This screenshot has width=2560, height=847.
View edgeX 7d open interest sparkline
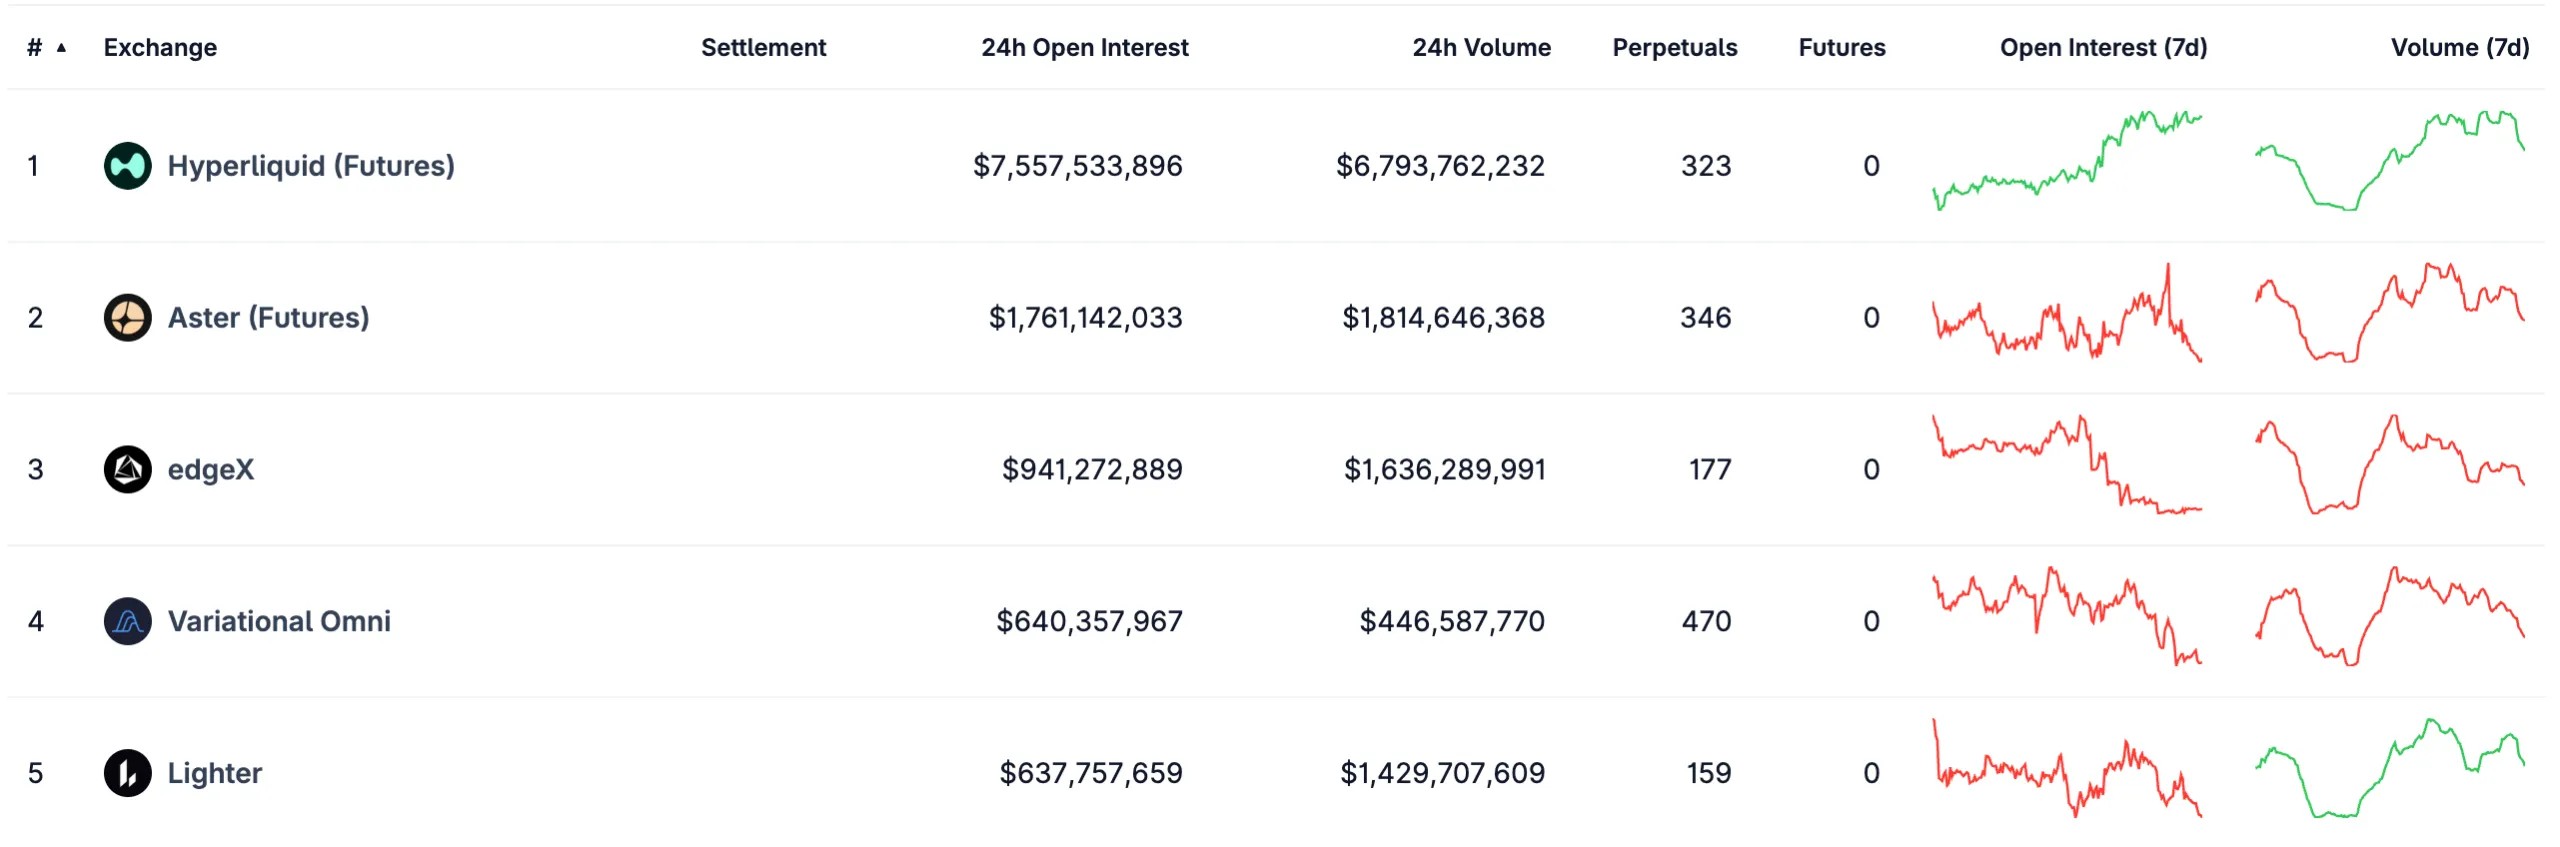(x=2067, y=466)
